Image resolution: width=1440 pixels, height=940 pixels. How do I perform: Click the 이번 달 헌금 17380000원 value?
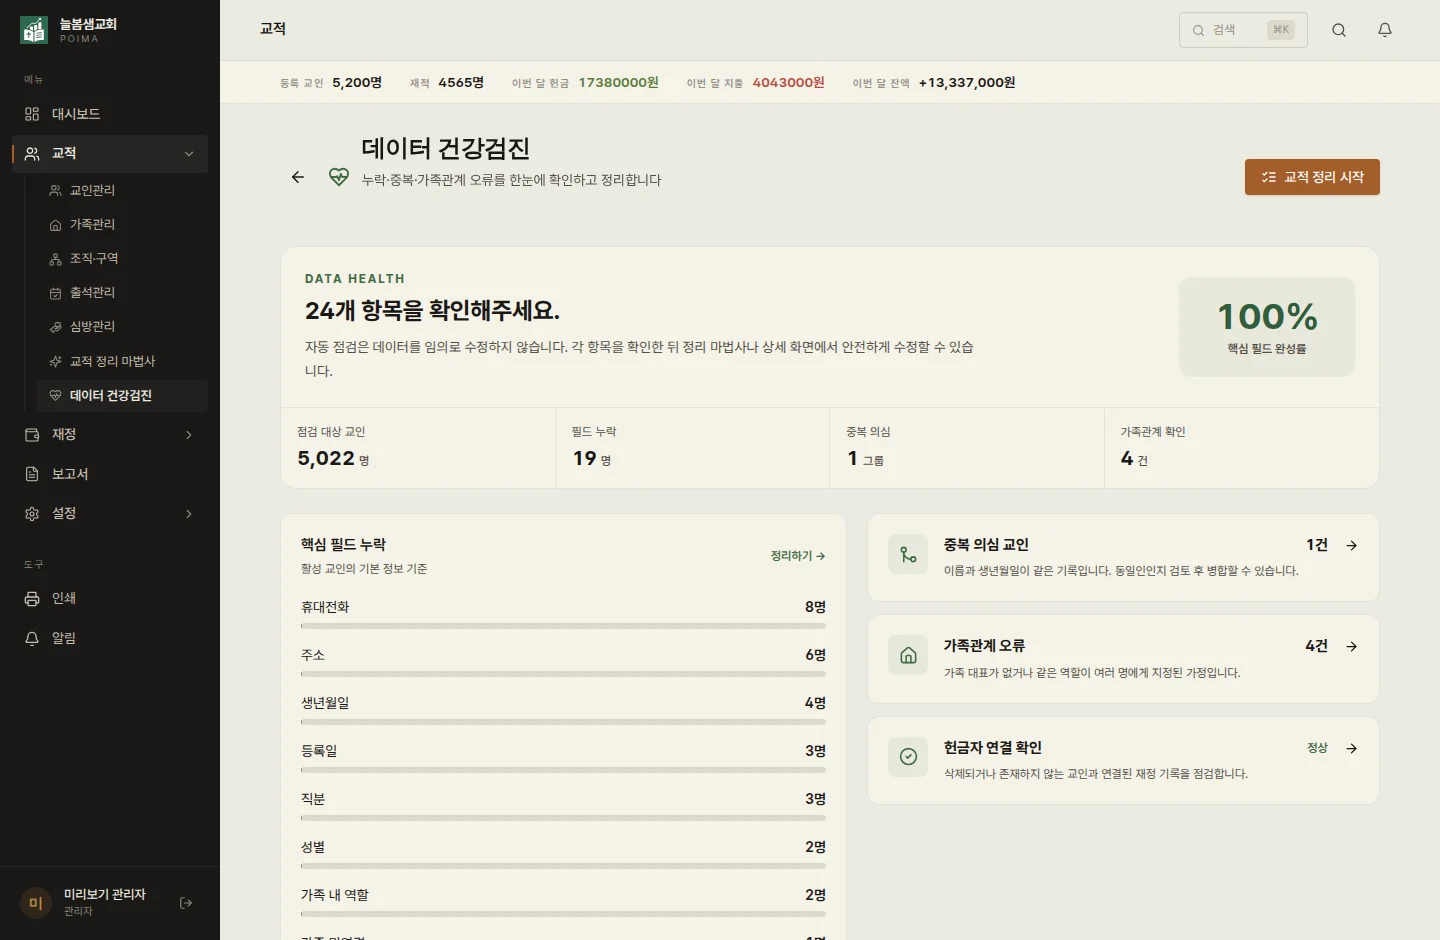point(618,83)
